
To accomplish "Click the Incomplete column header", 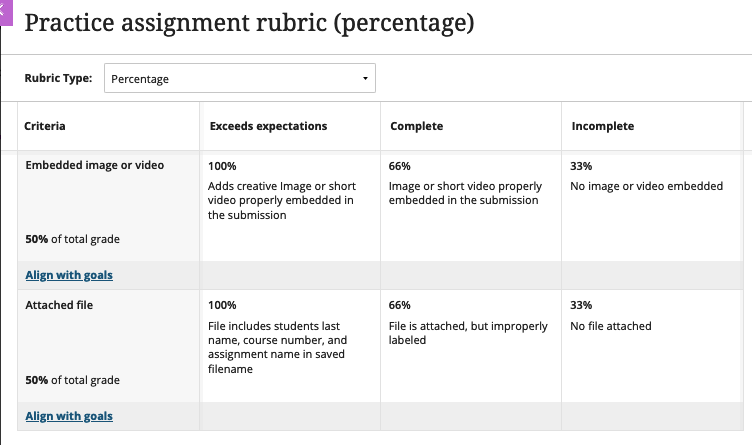I will 602,126.
